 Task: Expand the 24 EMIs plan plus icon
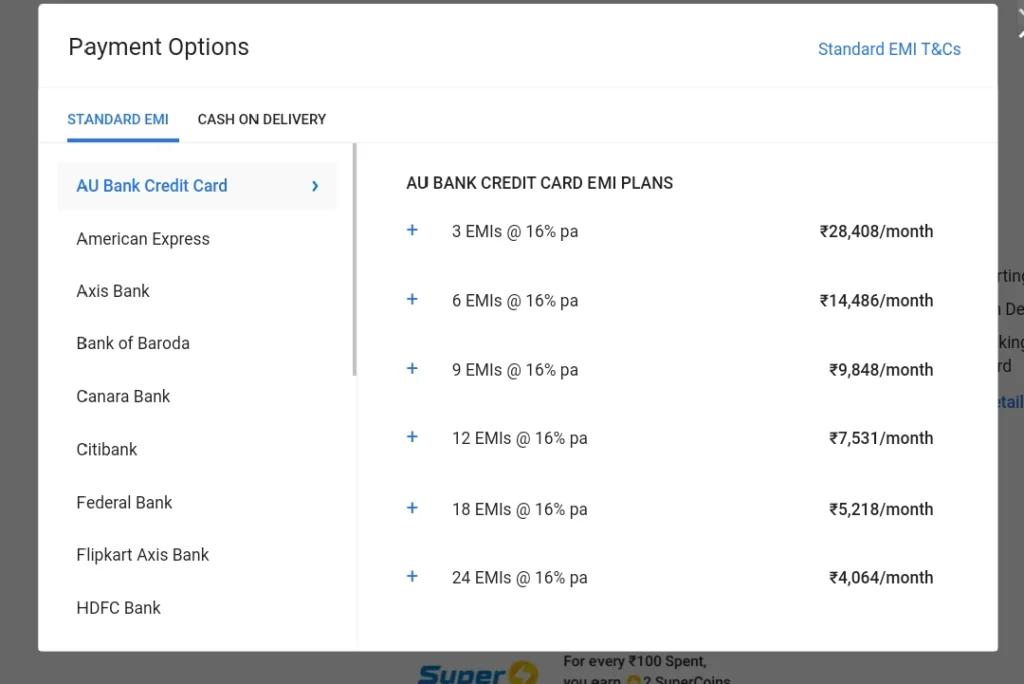tap(412, 576)
